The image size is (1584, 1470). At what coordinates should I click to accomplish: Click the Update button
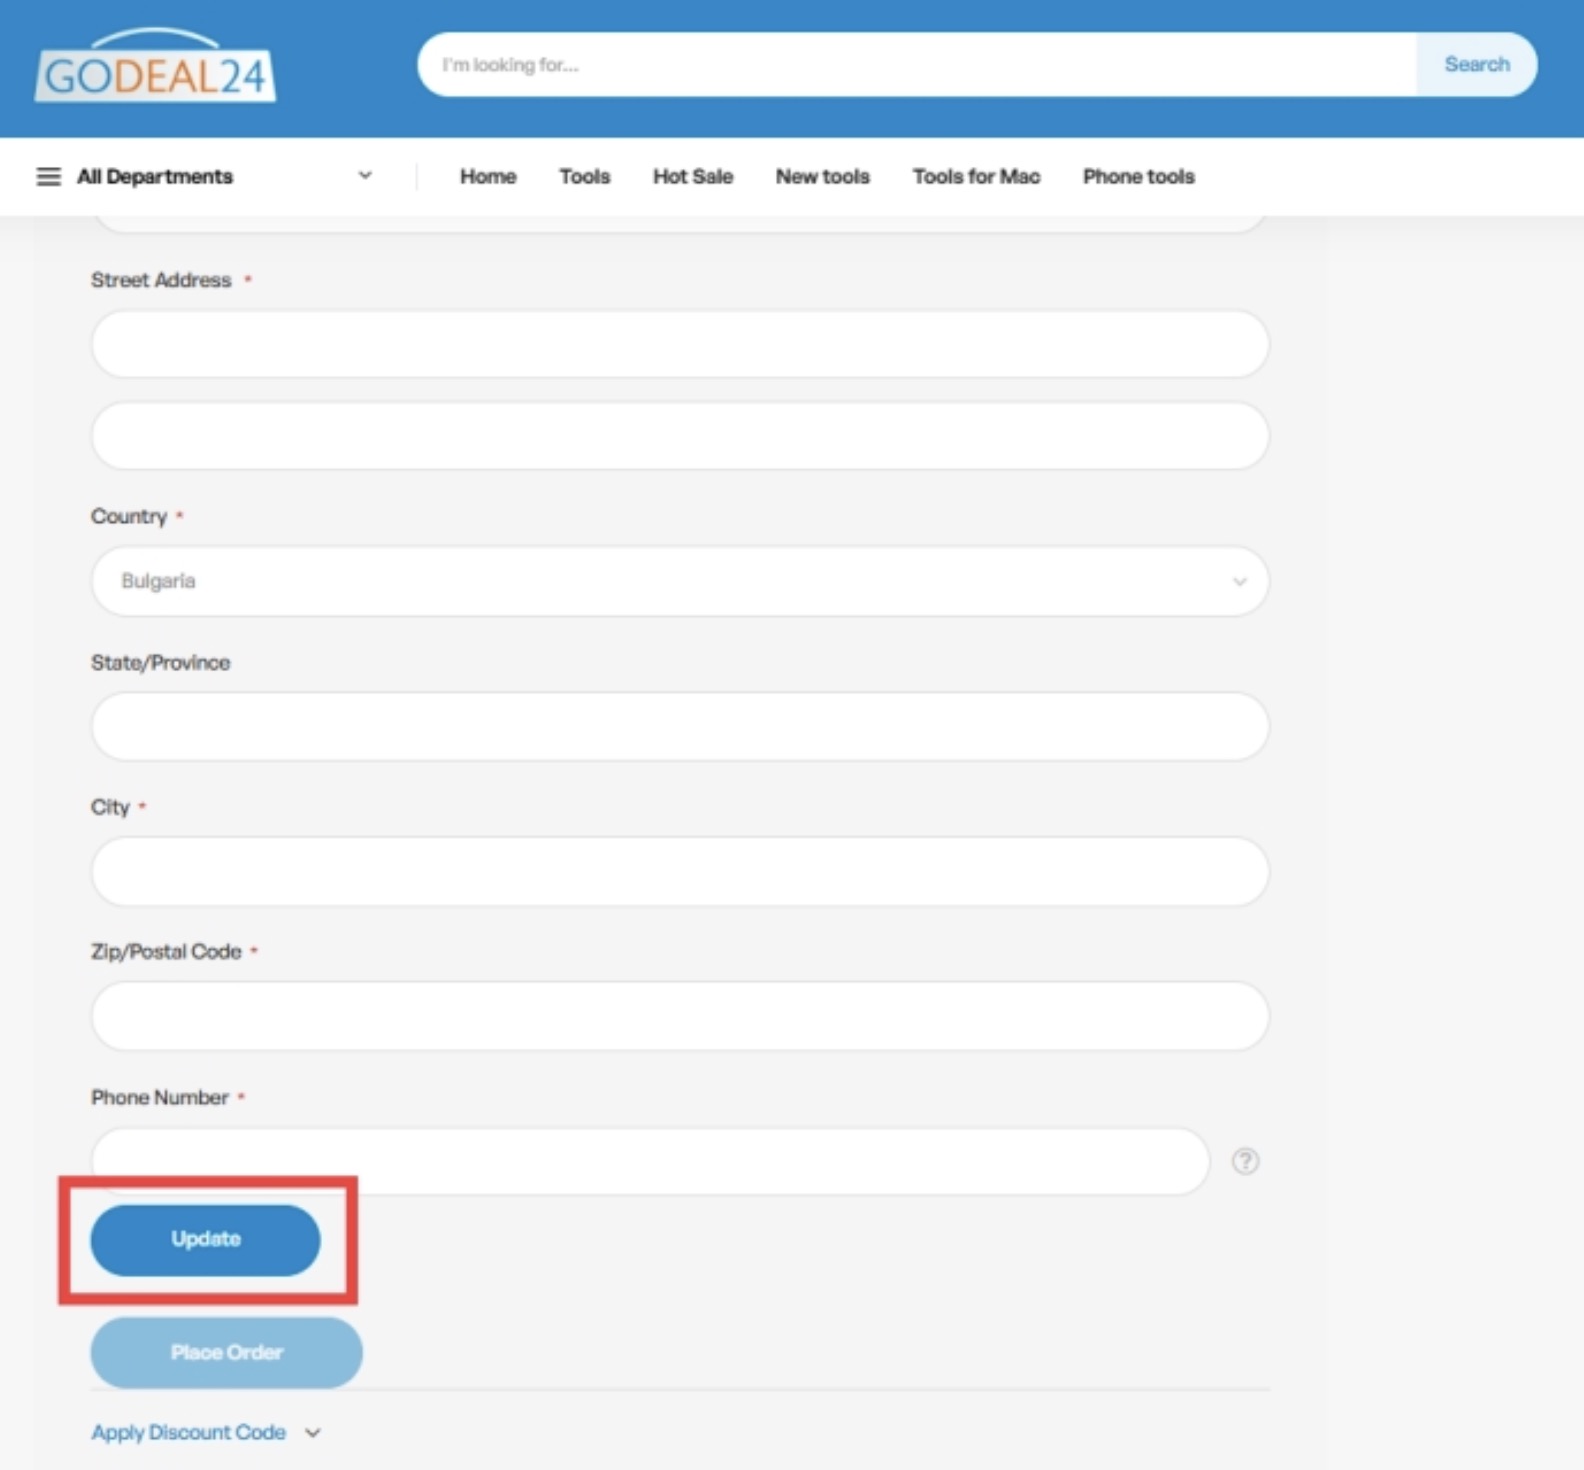(x=206, y=1240)
